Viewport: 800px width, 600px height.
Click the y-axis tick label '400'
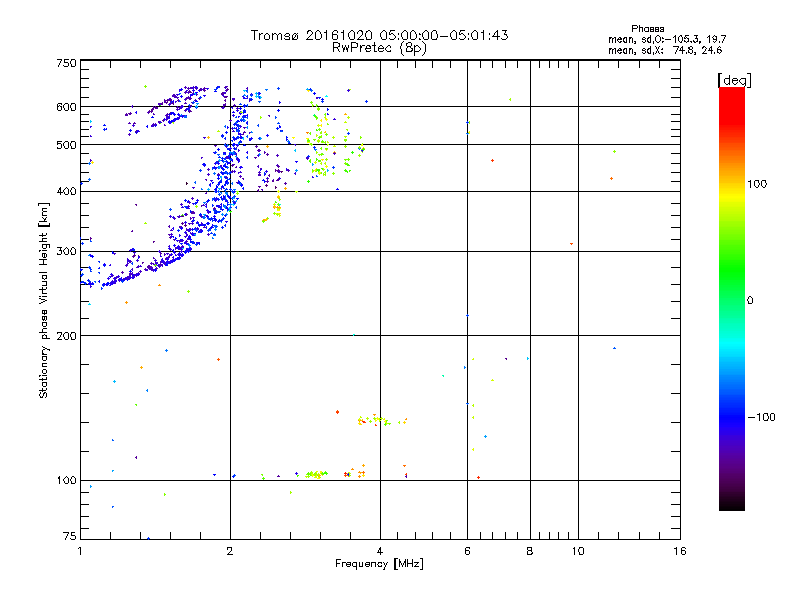[x=66, y=191]
